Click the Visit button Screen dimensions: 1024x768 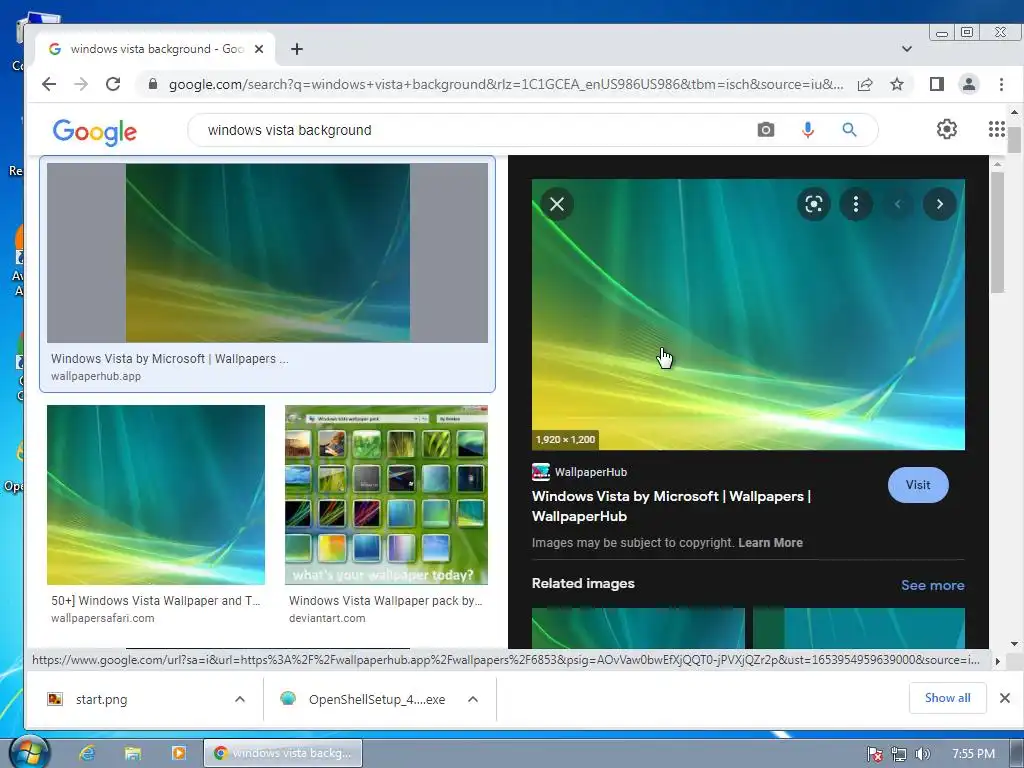(918, 485)
